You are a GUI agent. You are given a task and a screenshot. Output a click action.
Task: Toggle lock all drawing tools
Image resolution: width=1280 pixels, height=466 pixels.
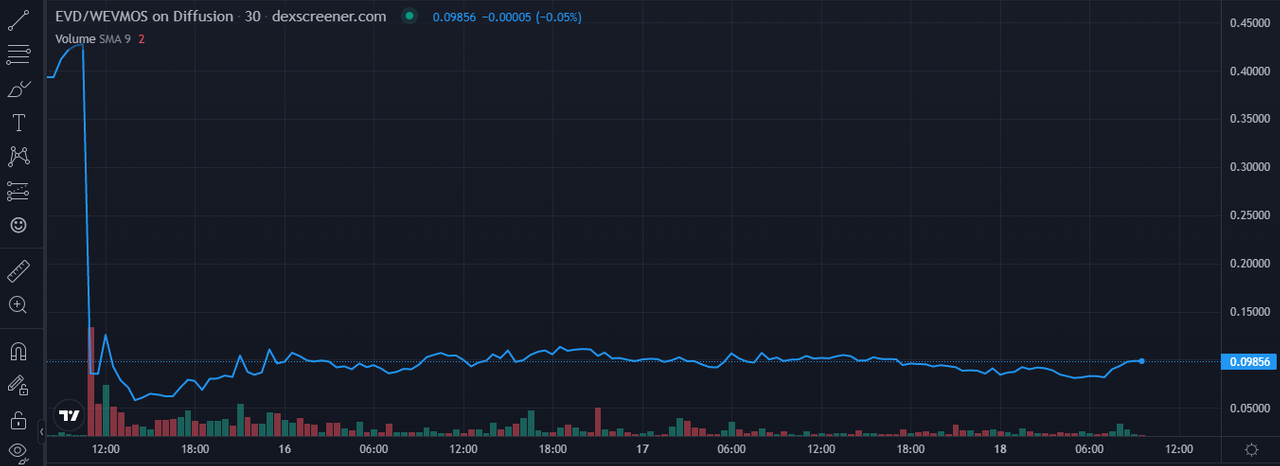pyautogui.click(x=18, y=419)
